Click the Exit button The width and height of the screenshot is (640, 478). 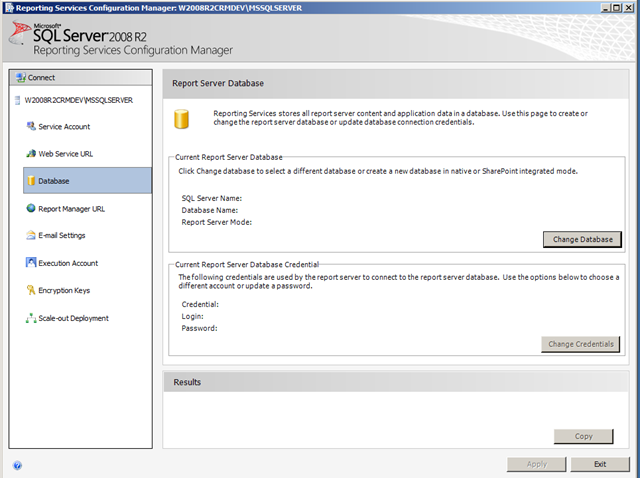[x=600, y=464]
